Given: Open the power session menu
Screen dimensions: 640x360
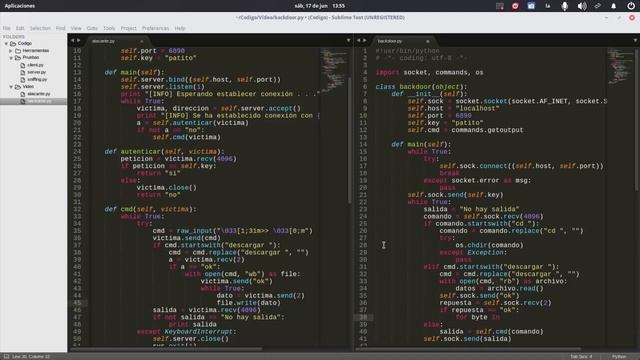Looking at the screenshot, I should [x=631, y=6].
